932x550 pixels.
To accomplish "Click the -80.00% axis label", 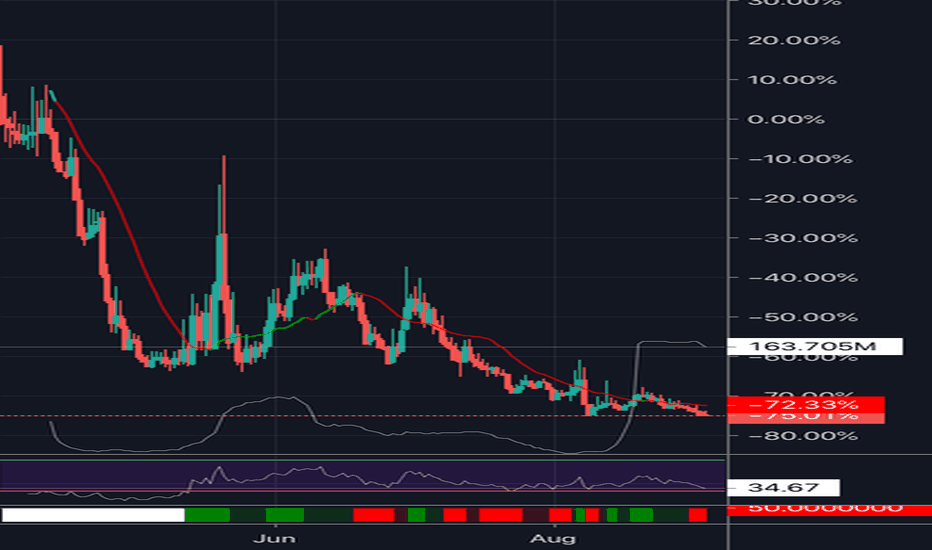I will pyautogui.click(x=802, y=436).
